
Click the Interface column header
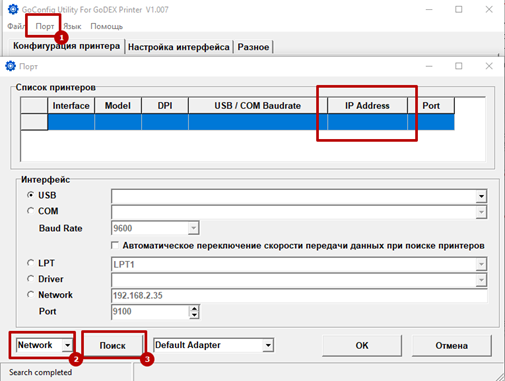[71, 106]
